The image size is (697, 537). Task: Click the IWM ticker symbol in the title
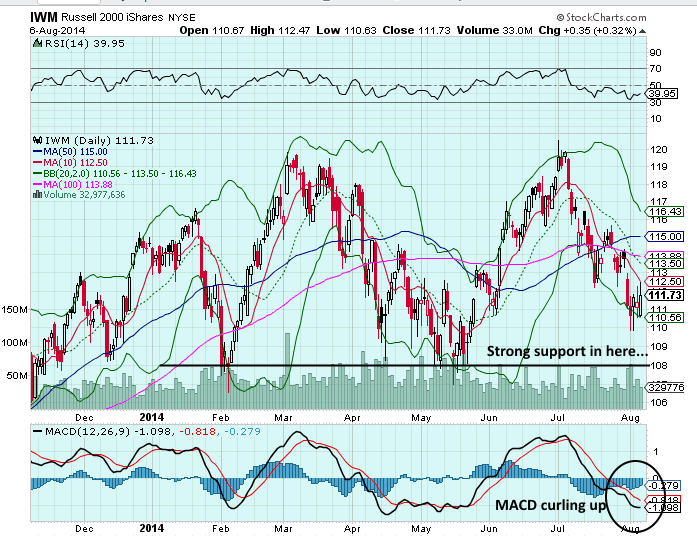tap(44, 17)
